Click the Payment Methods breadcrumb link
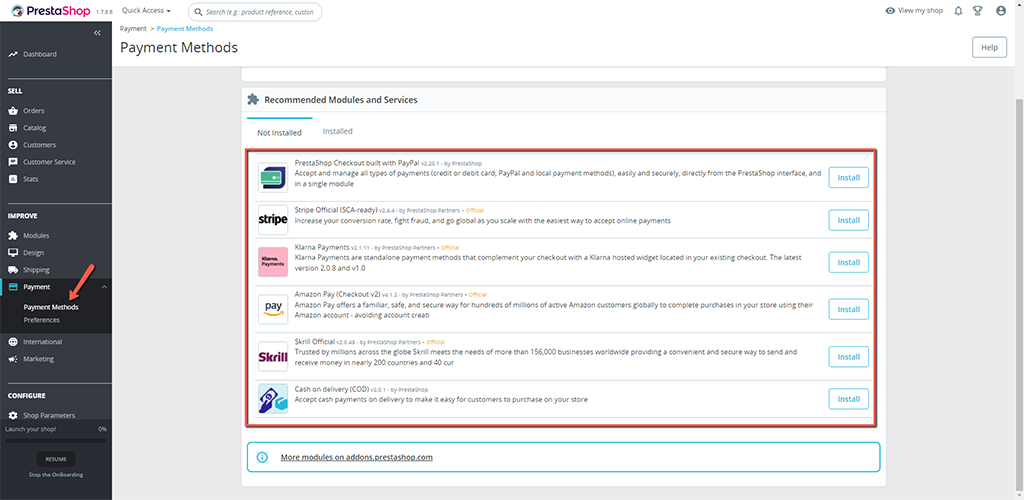 (x=185, y=29)
